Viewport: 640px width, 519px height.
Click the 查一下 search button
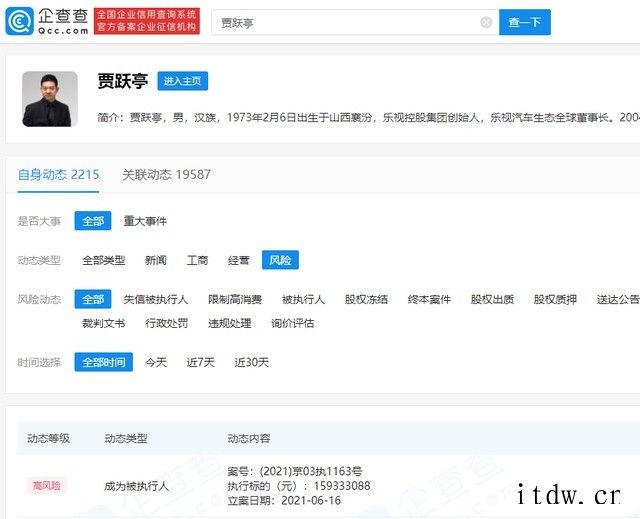click(x=524, y=22)
